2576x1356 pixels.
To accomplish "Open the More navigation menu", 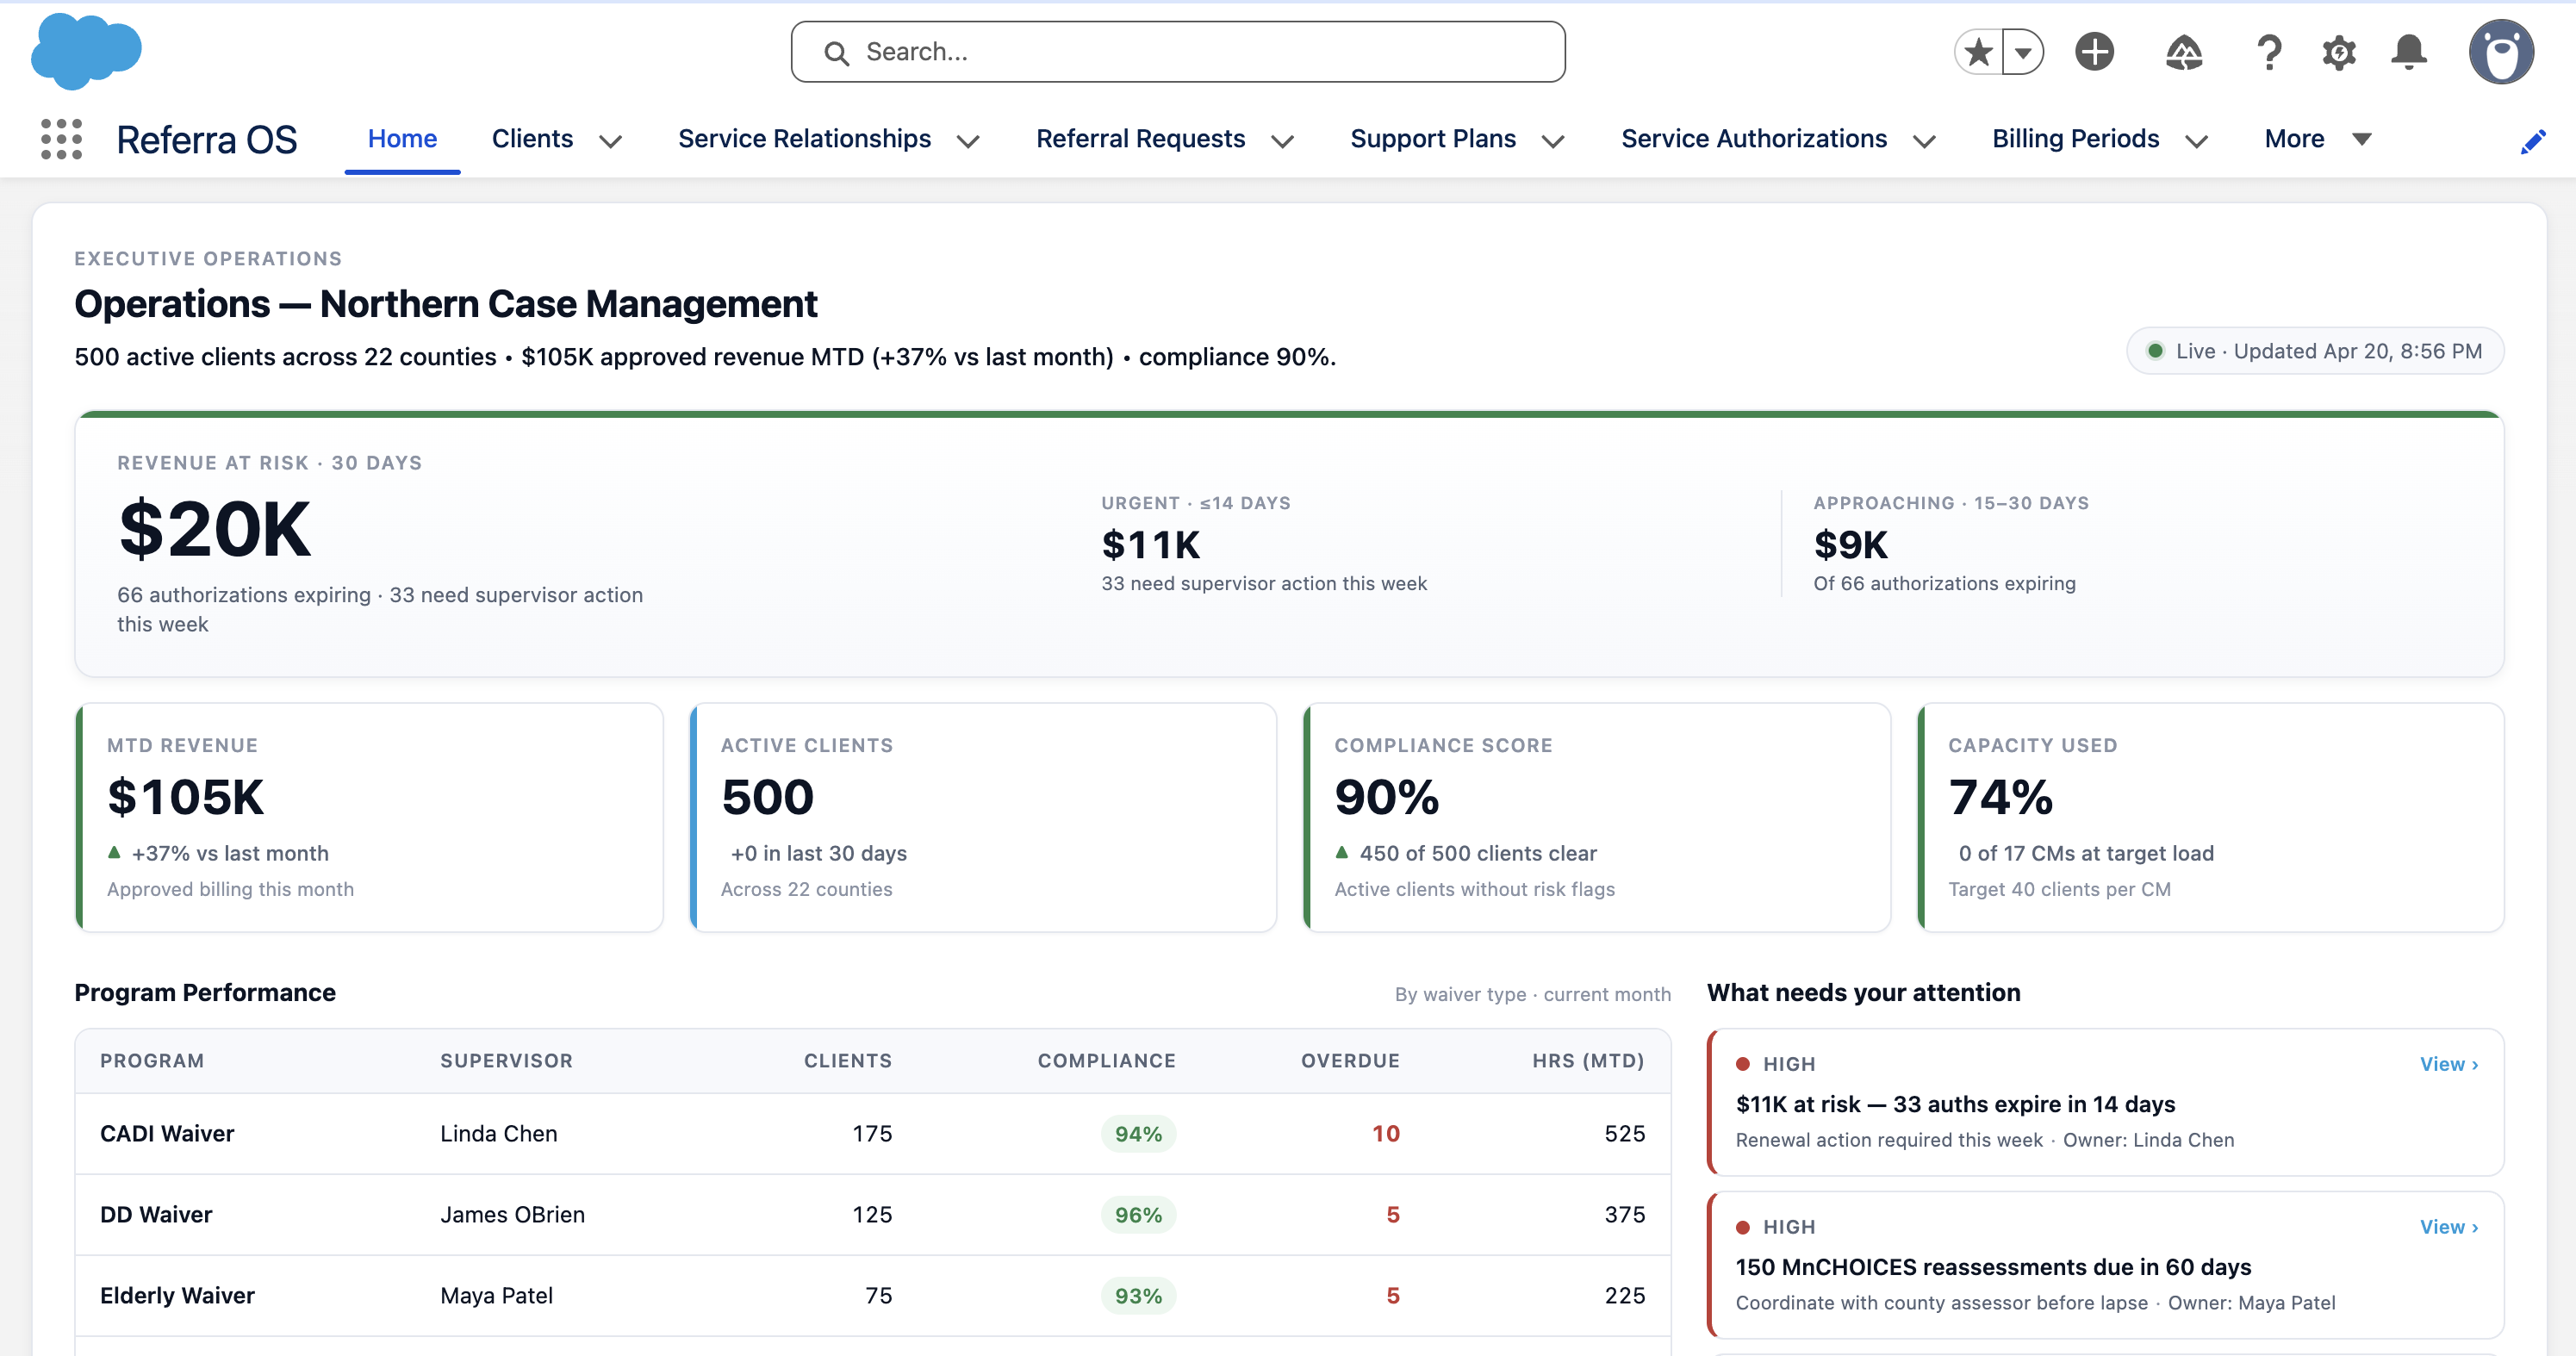I will pyautogui.click(x=2317, y=139).
